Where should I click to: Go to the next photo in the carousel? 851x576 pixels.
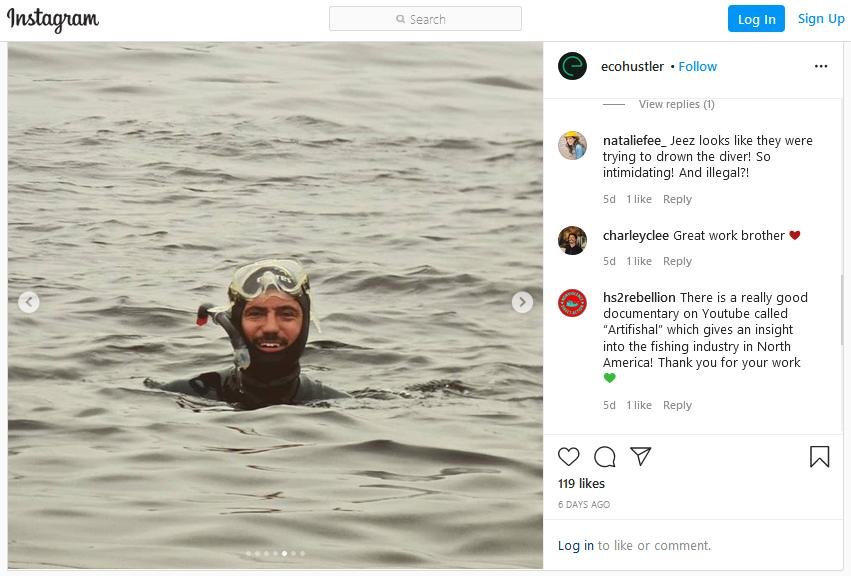[x=521, y=301]
